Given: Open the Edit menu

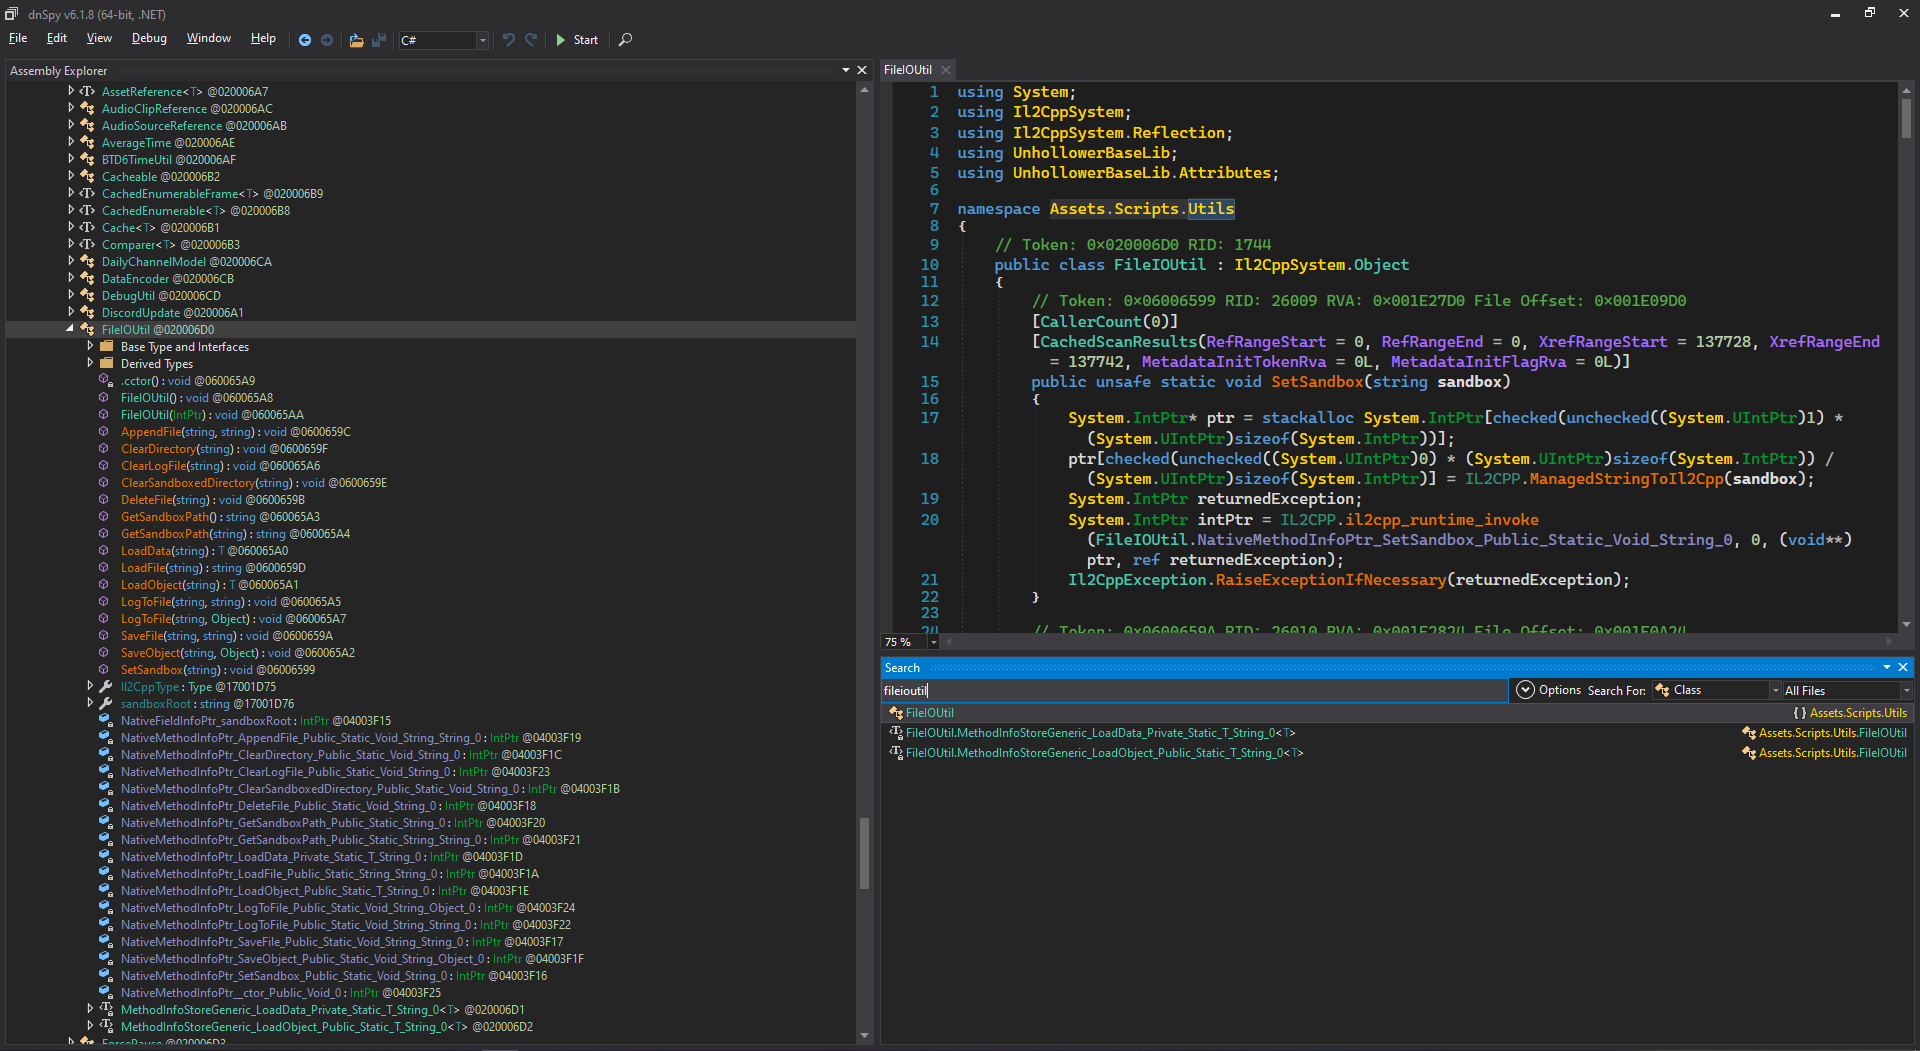Looking at the screenshot, I should pos(57,38).
